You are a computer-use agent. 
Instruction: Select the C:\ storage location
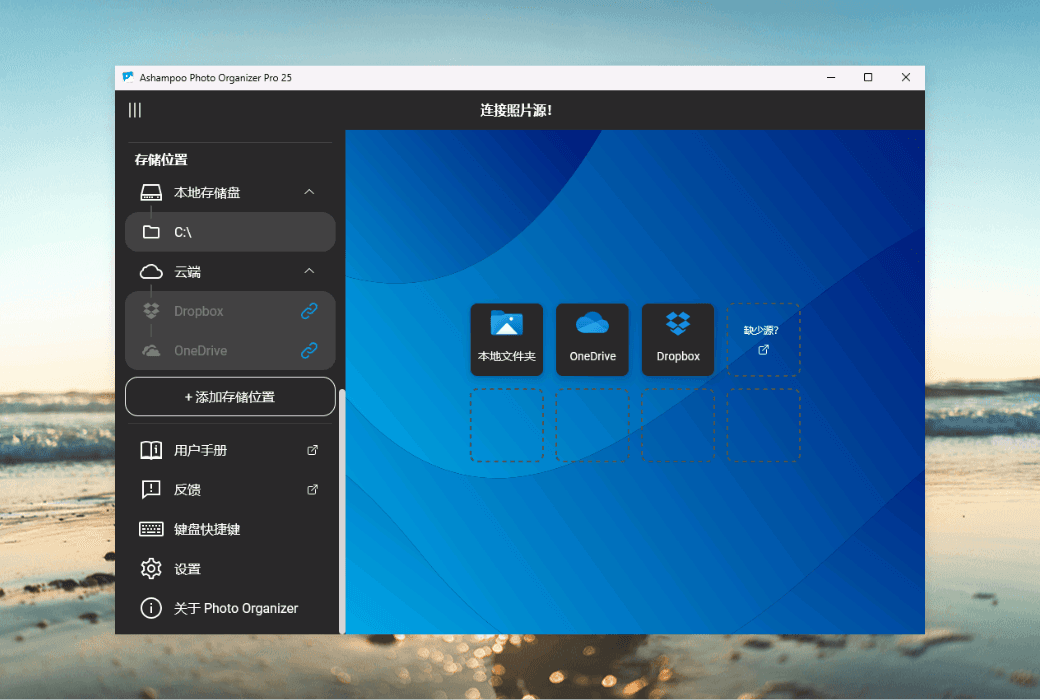pyautogui.click(x=230, y=232)
